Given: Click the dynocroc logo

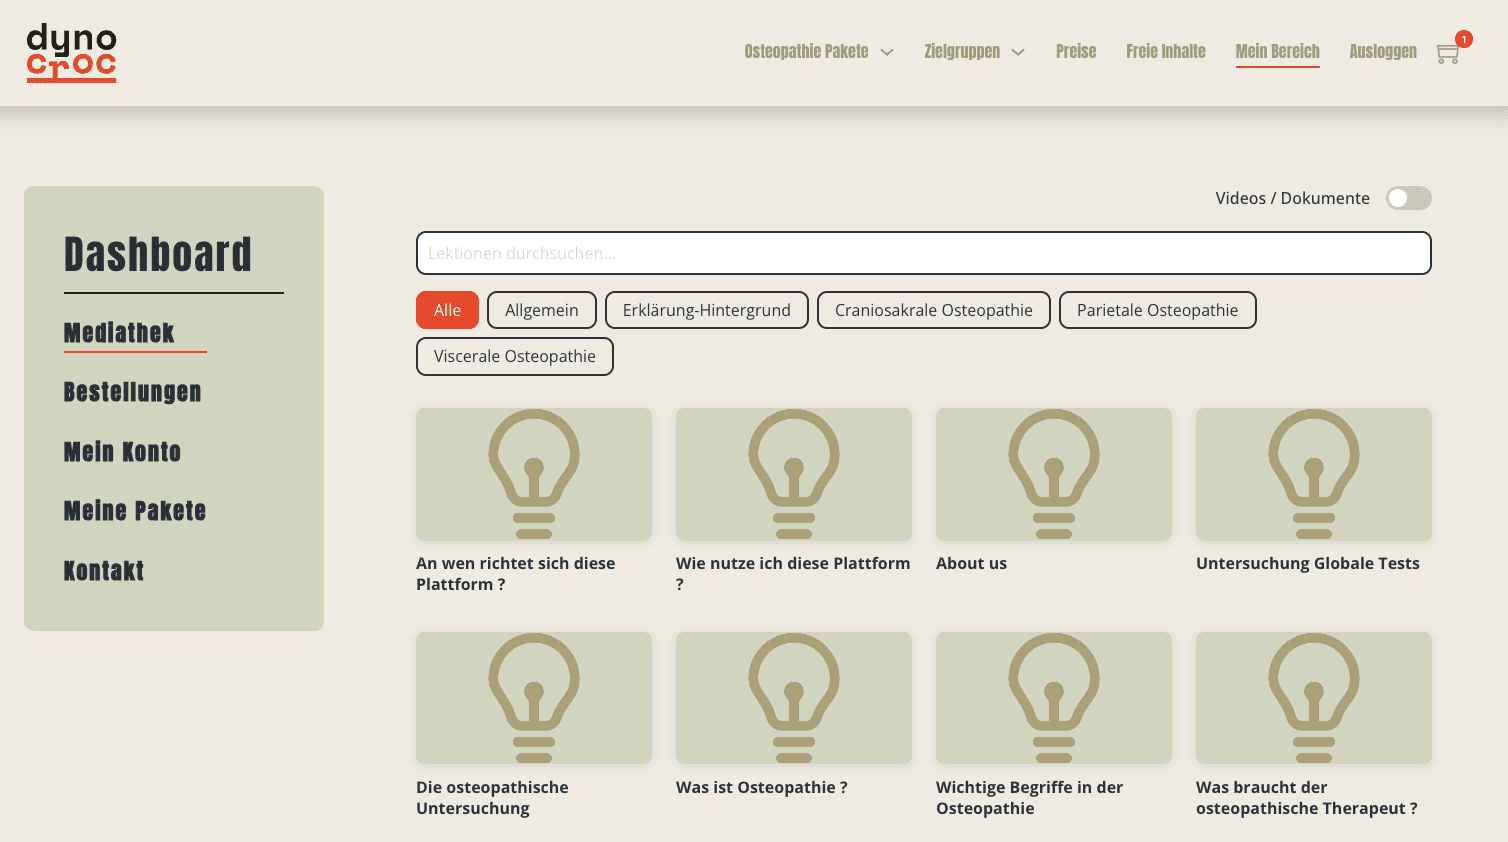Looking at the screenshot, I should tap(71, 53).
